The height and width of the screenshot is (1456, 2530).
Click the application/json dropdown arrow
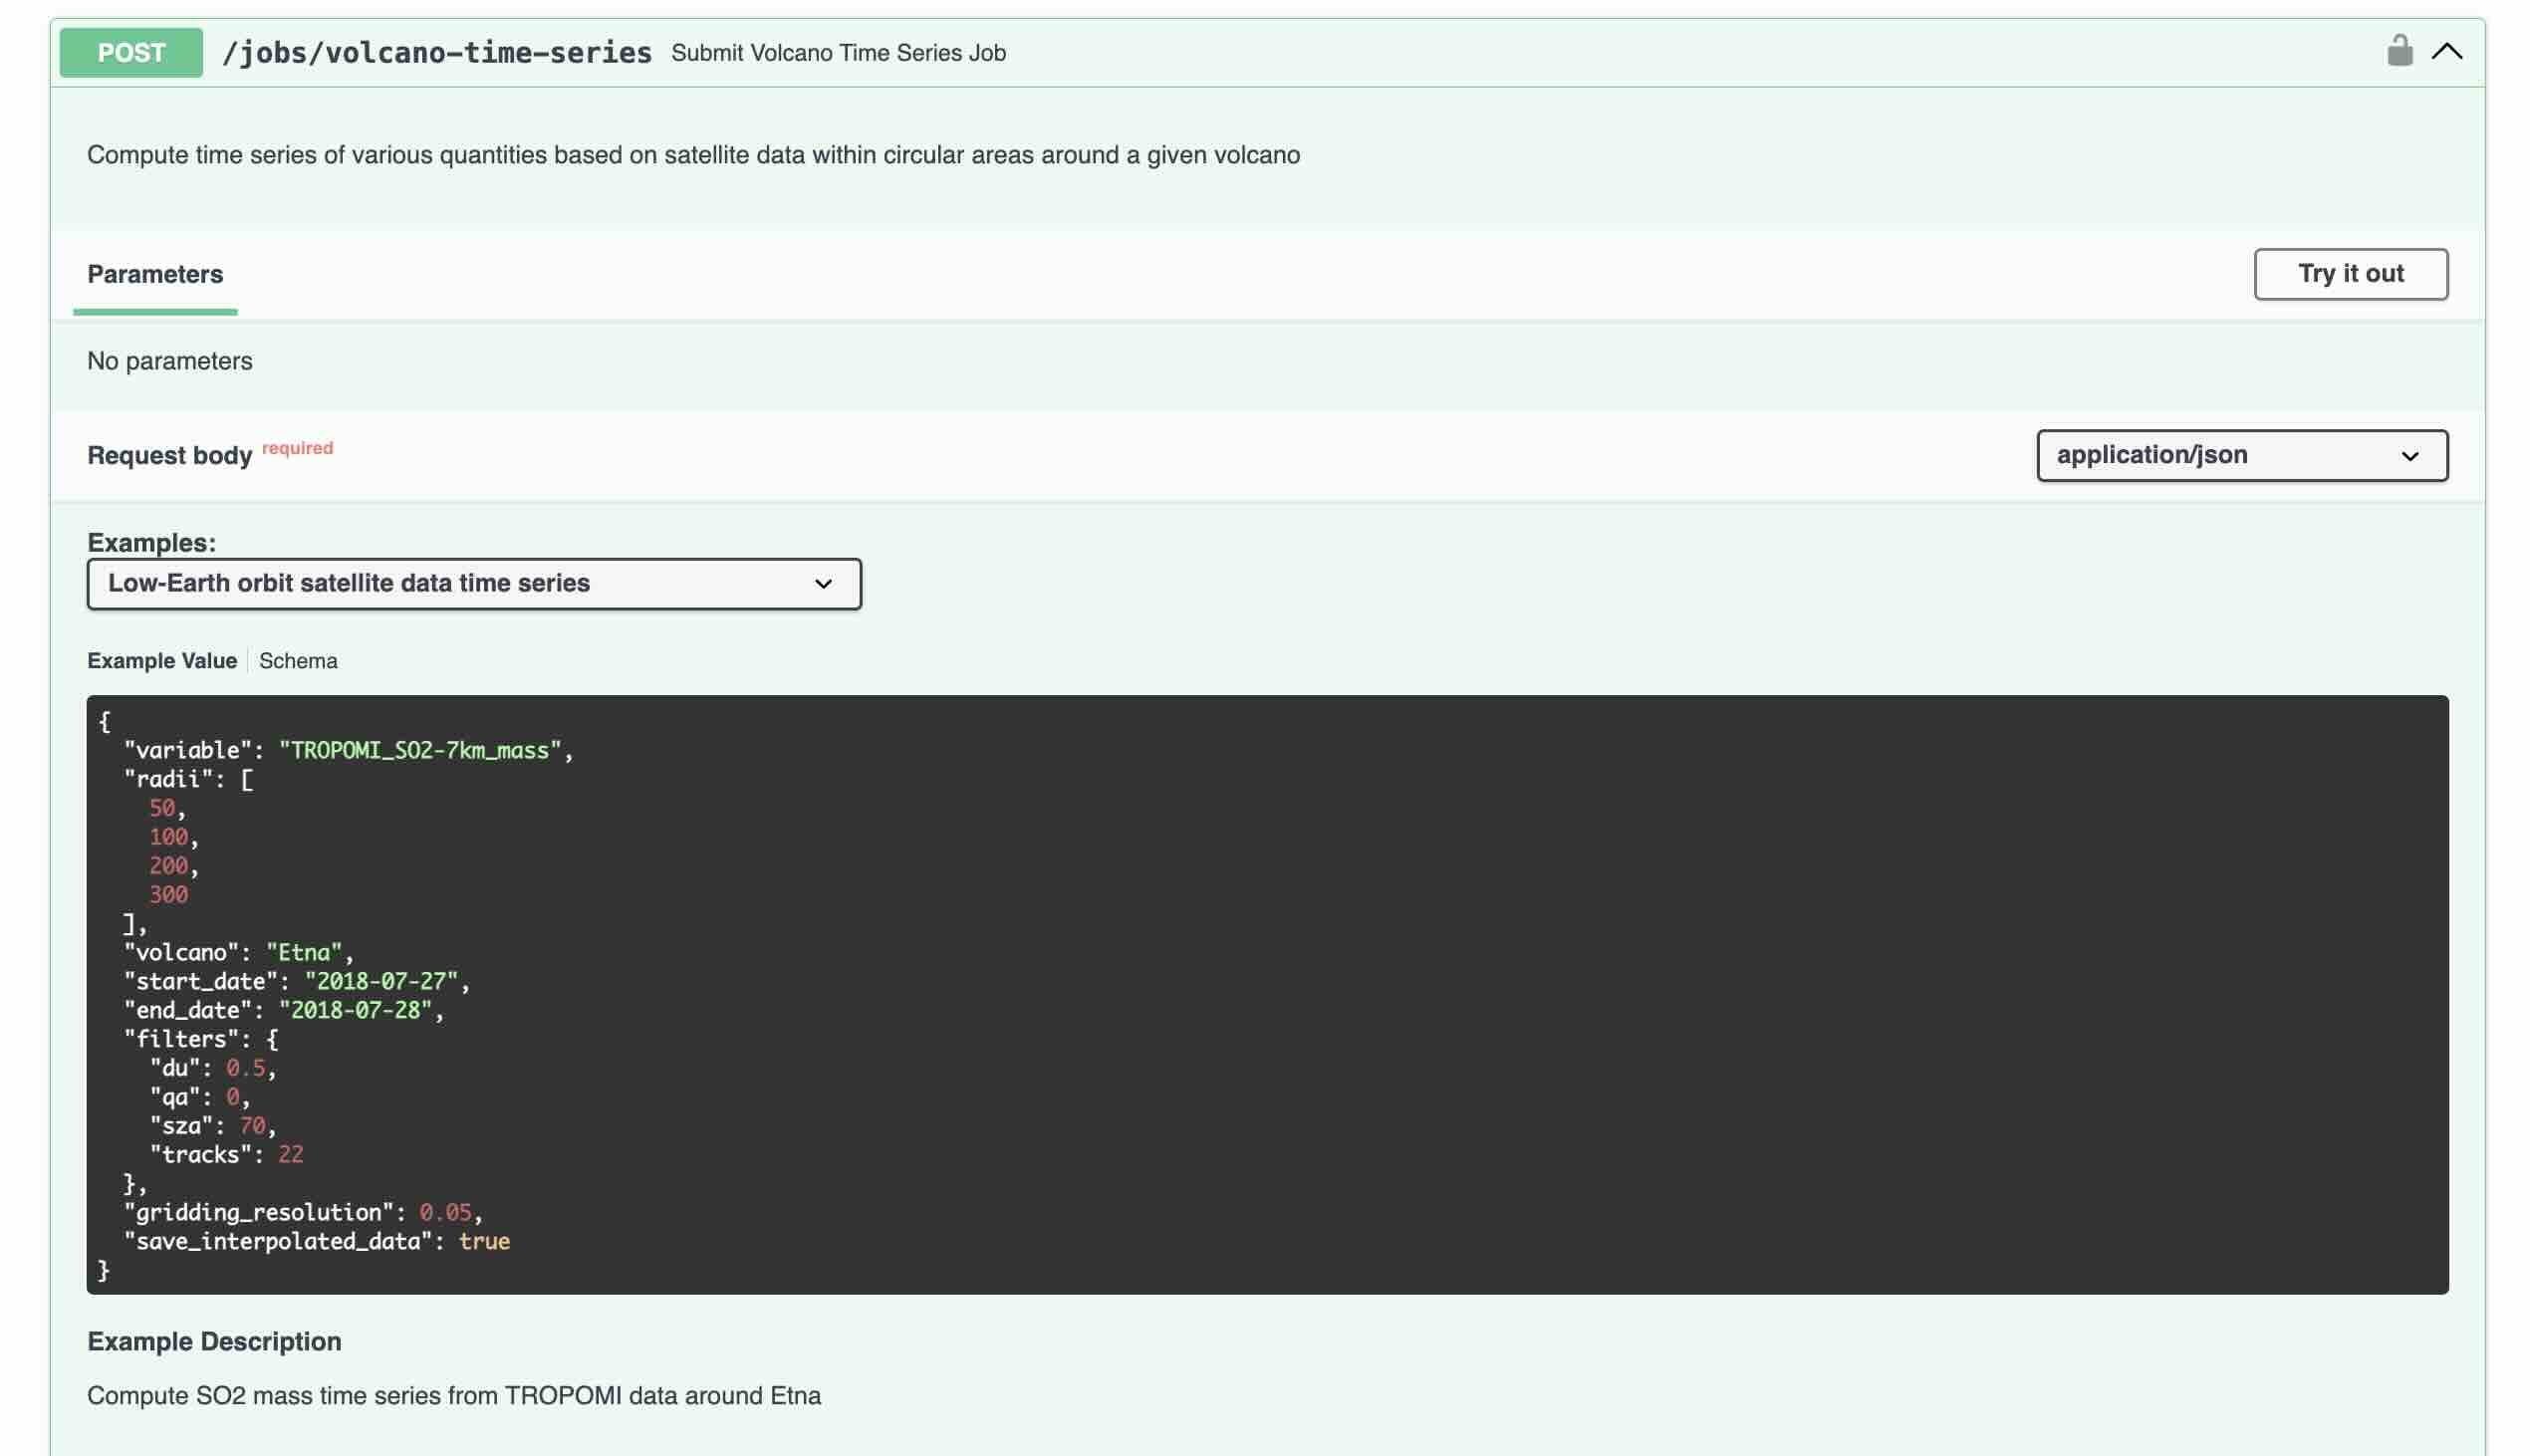pos(2409,456)
